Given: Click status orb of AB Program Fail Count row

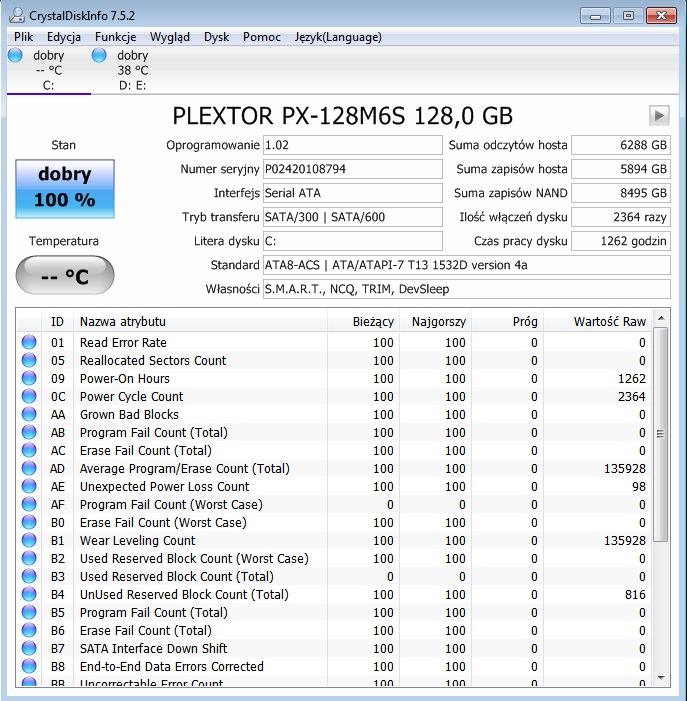Looking at the screenshot, I should pyautogui.click(x=29, y=432).
